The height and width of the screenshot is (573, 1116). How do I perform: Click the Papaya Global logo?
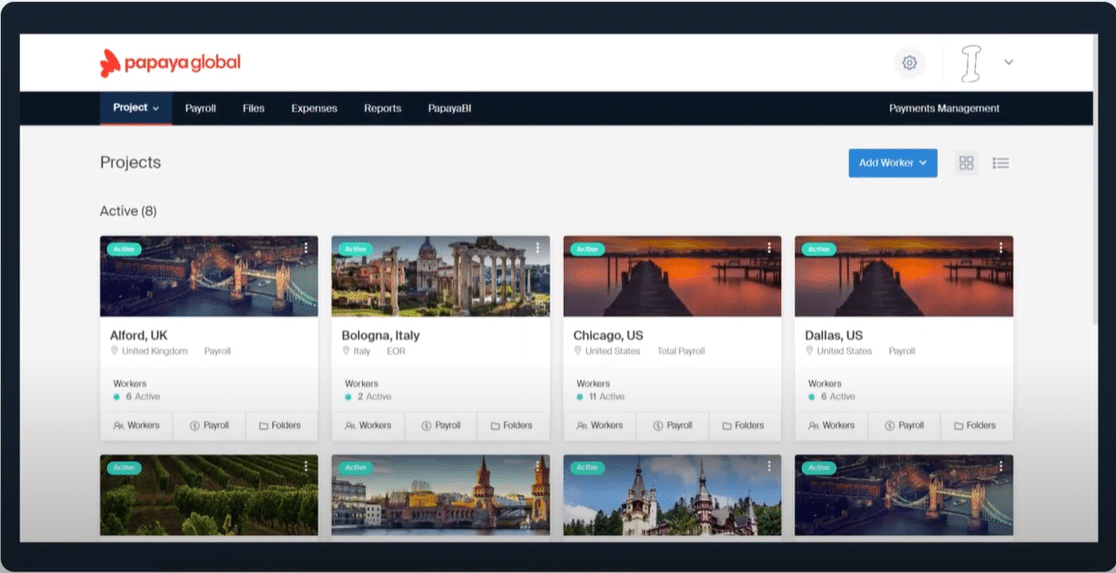(x=170, y=63)
